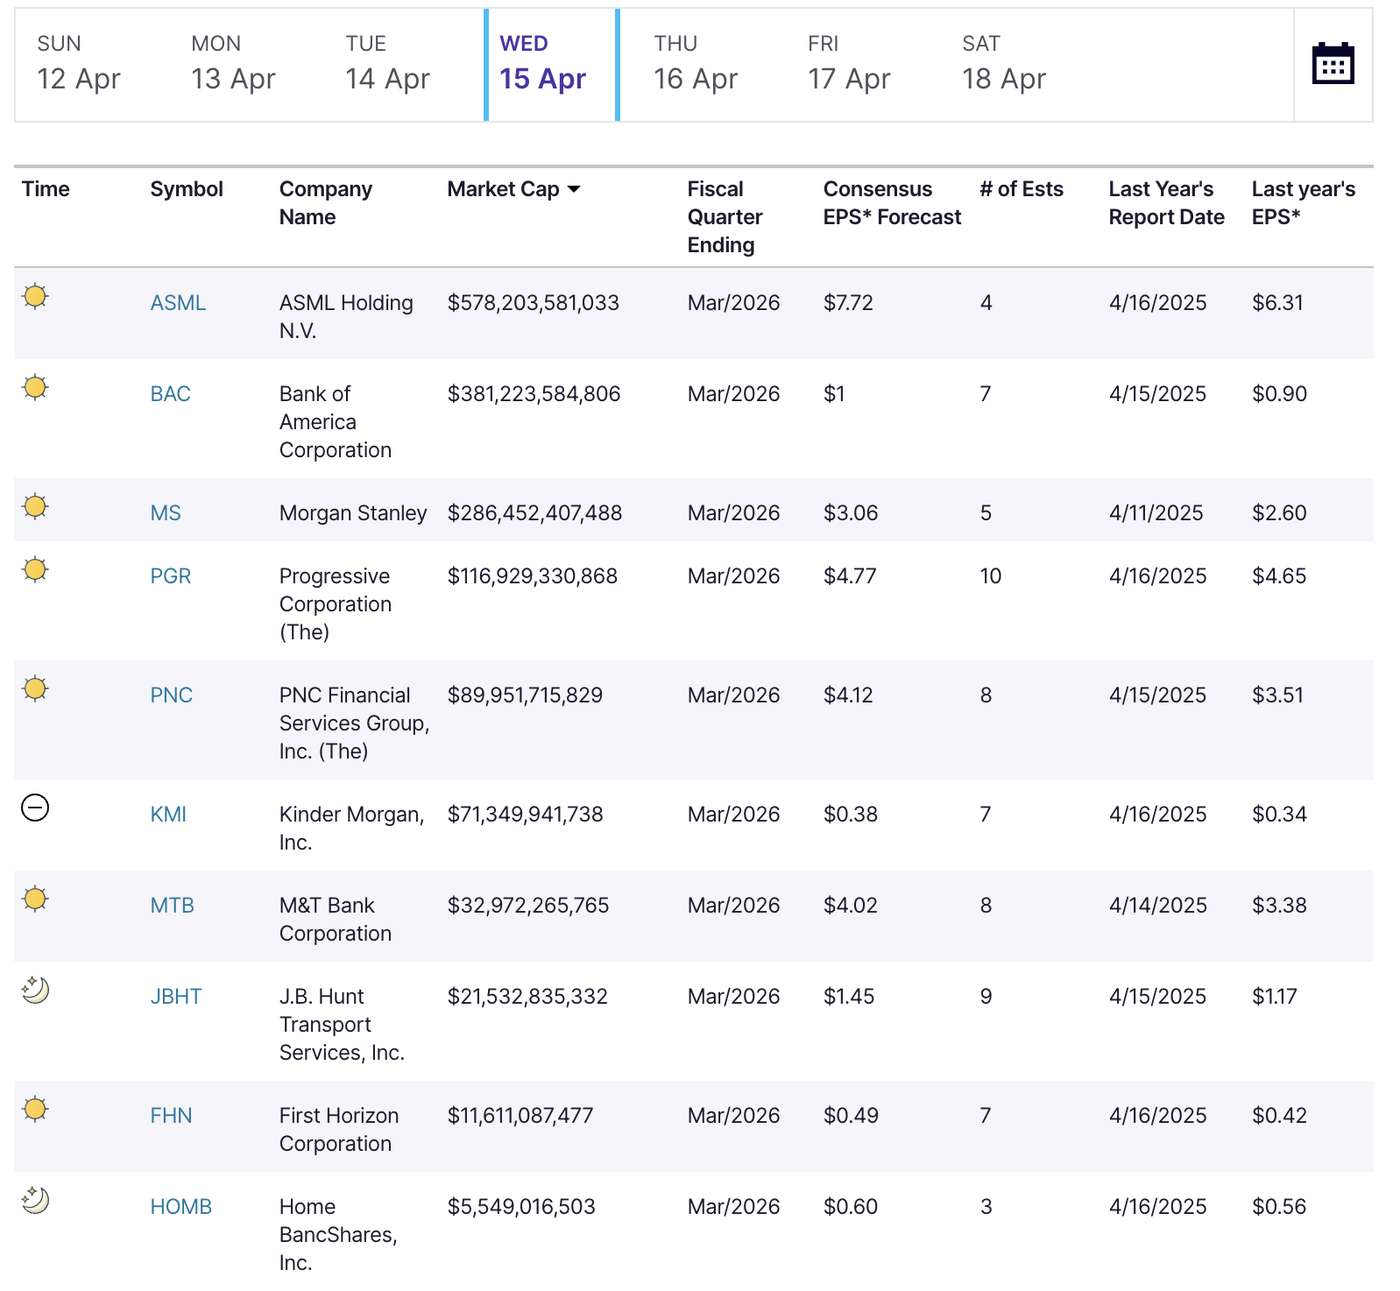Click the Fiscal Quarter Ending column header
The height and width of the screenshot is (1291, 1400).
(725, 217)
